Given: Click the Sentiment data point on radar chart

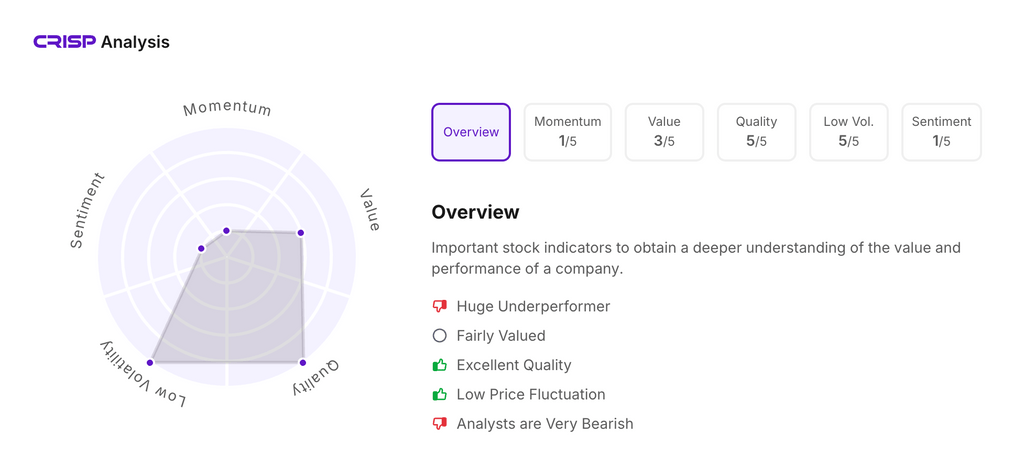Looking at the screenshot, I should [x=202, y=248].
